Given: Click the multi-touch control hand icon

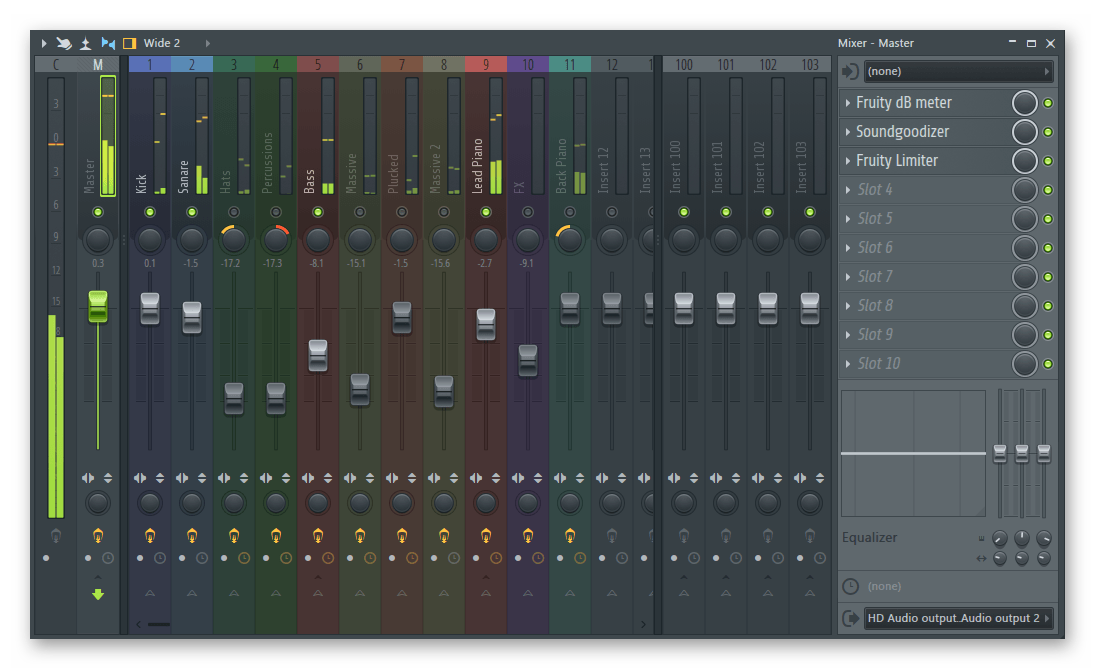Looking at the screenshot, I should 64,43.
